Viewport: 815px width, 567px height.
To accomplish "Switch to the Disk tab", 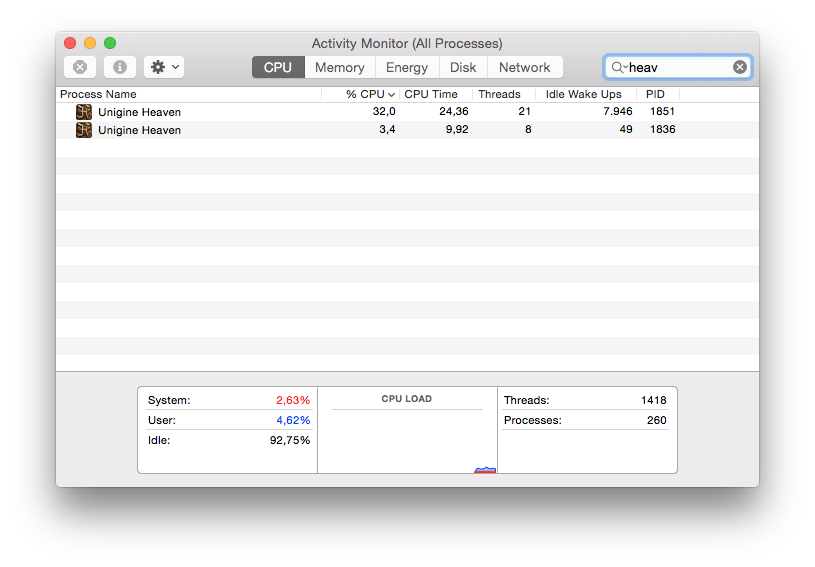I will pyautogui.click(x=463, y=67).
